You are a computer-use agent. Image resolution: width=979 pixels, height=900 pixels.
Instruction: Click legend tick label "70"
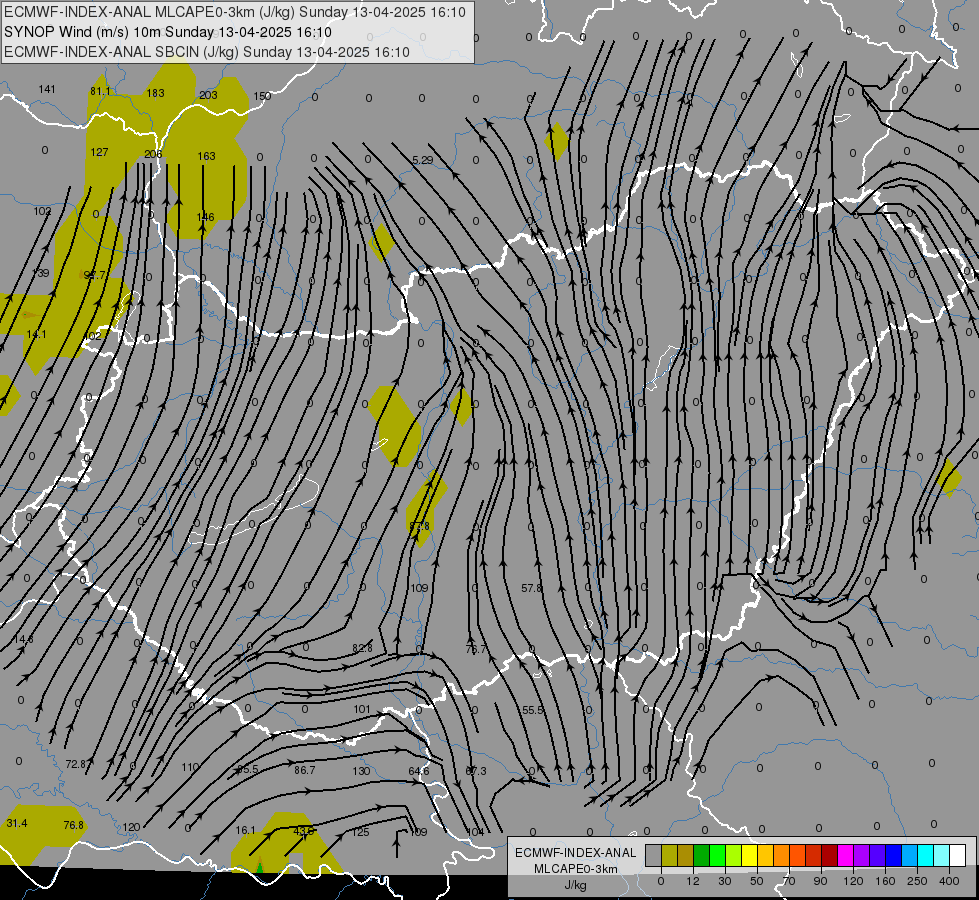[x=789, y=881]
